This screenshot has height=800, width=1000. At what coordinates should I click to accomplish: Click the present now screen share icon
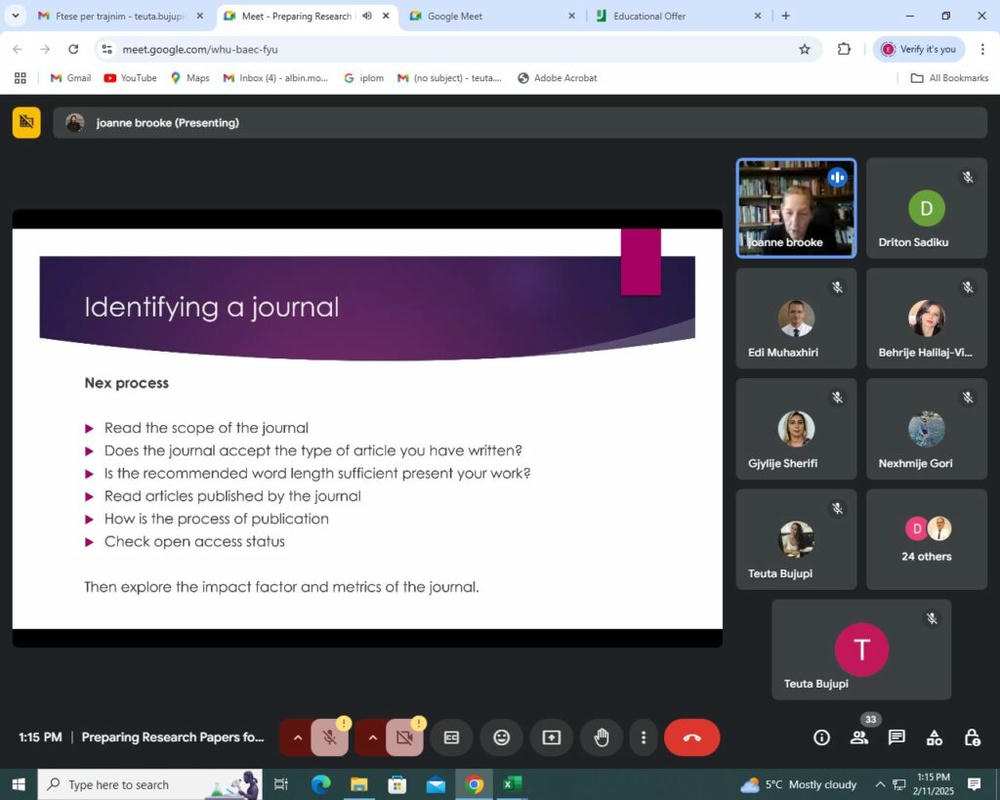pos(551,738)
